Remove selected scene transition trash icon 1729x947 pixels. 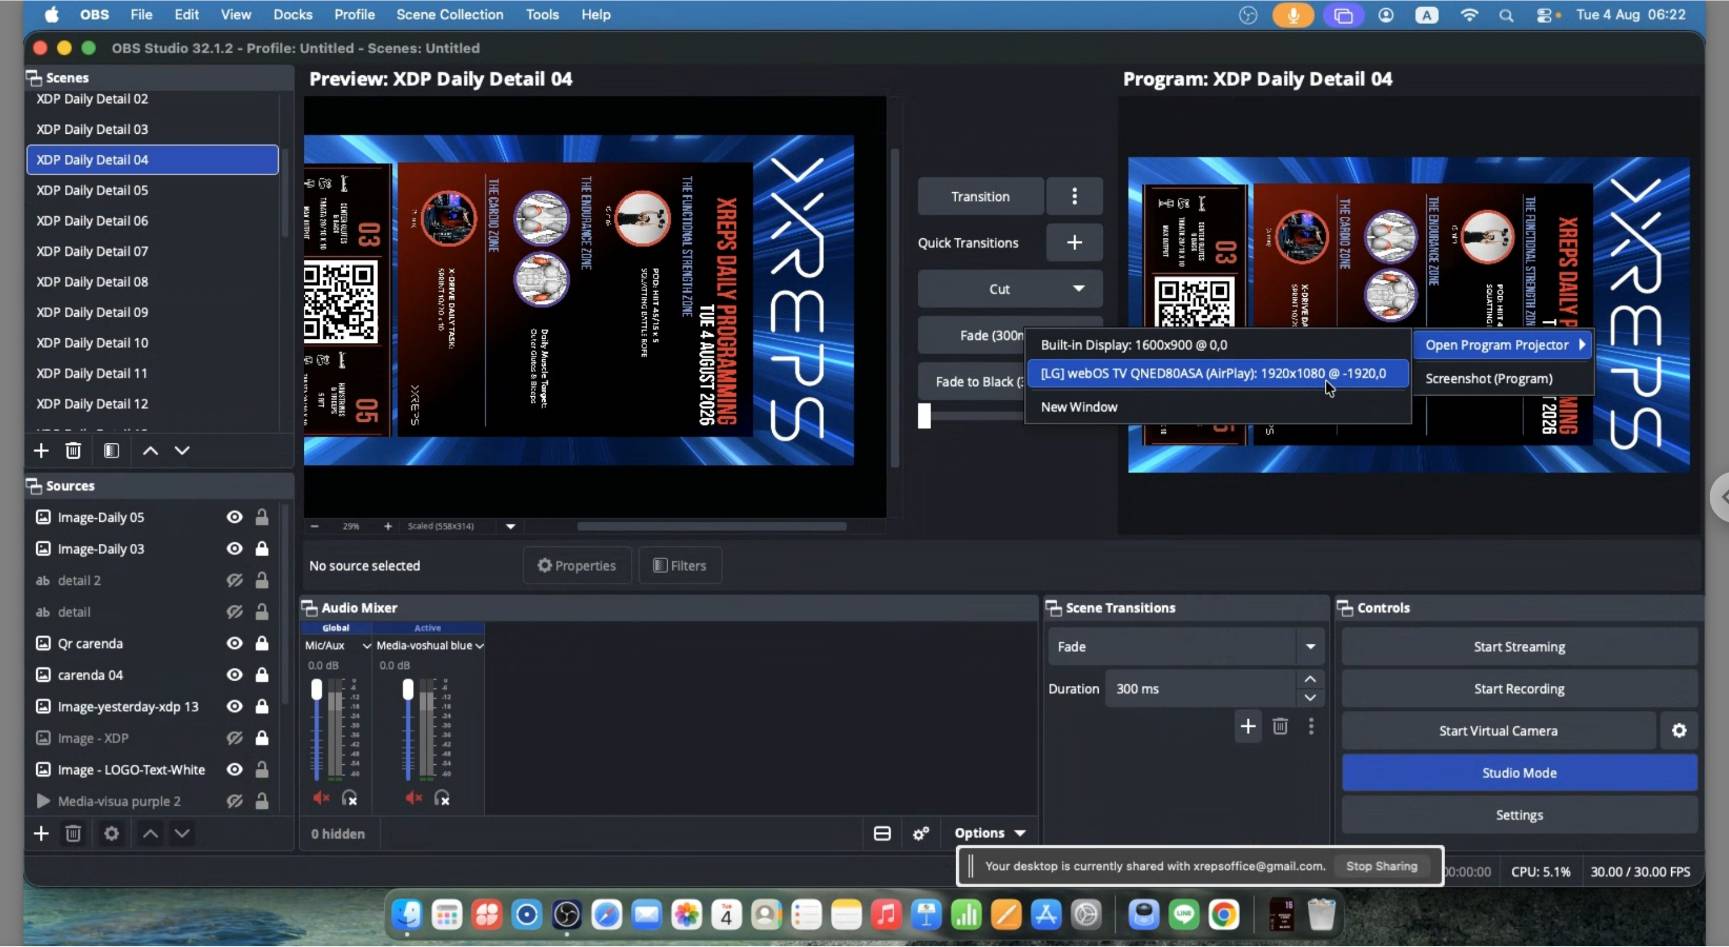1280,727
